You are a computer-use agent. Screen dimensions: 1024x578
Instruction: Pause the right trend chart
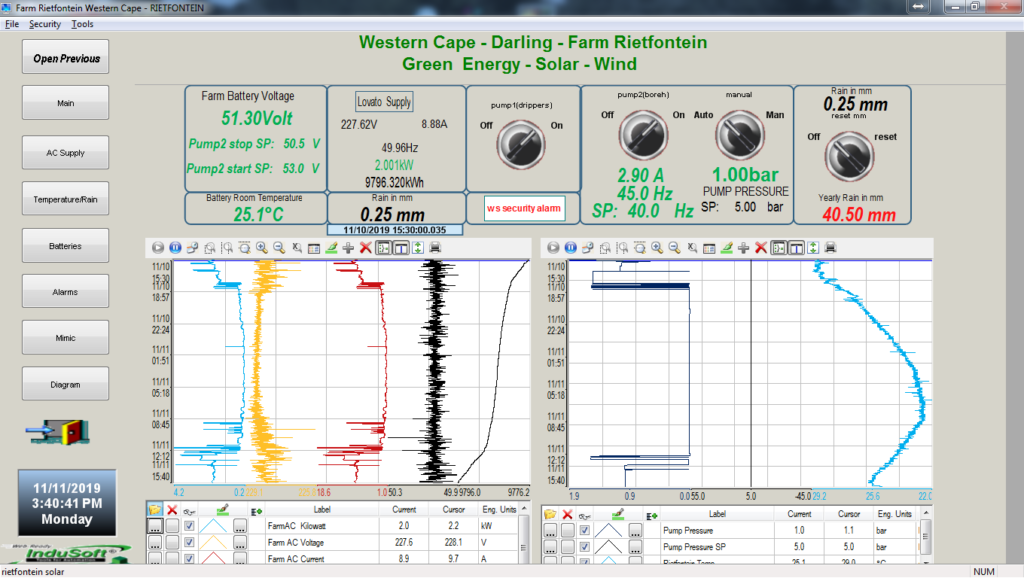571,248
